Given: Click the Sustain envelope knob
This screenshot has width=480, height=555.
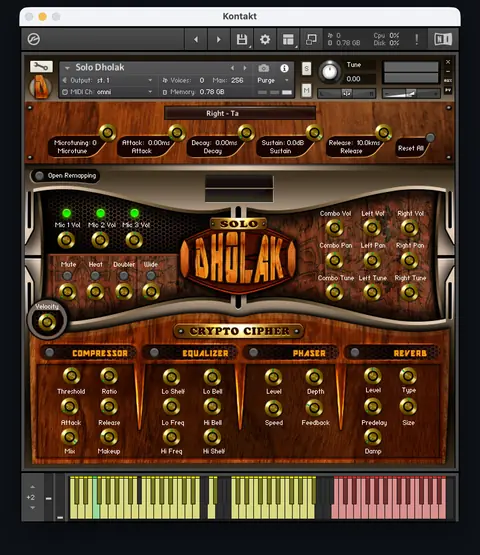Looking at the screenshot, I should click(x=314, y=133).
